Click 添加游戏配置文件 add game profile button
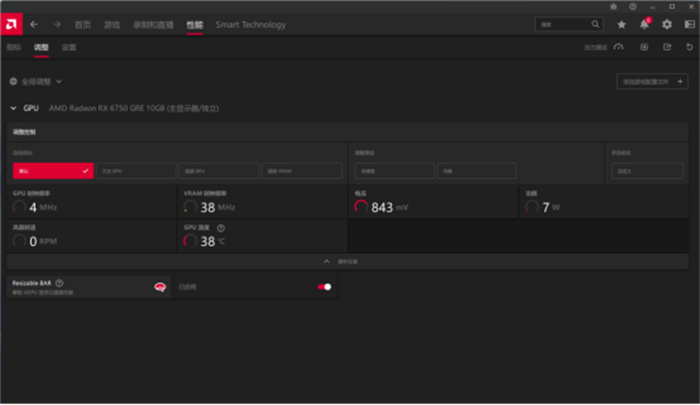Screen dimensions: 700x405 point(652,82)
